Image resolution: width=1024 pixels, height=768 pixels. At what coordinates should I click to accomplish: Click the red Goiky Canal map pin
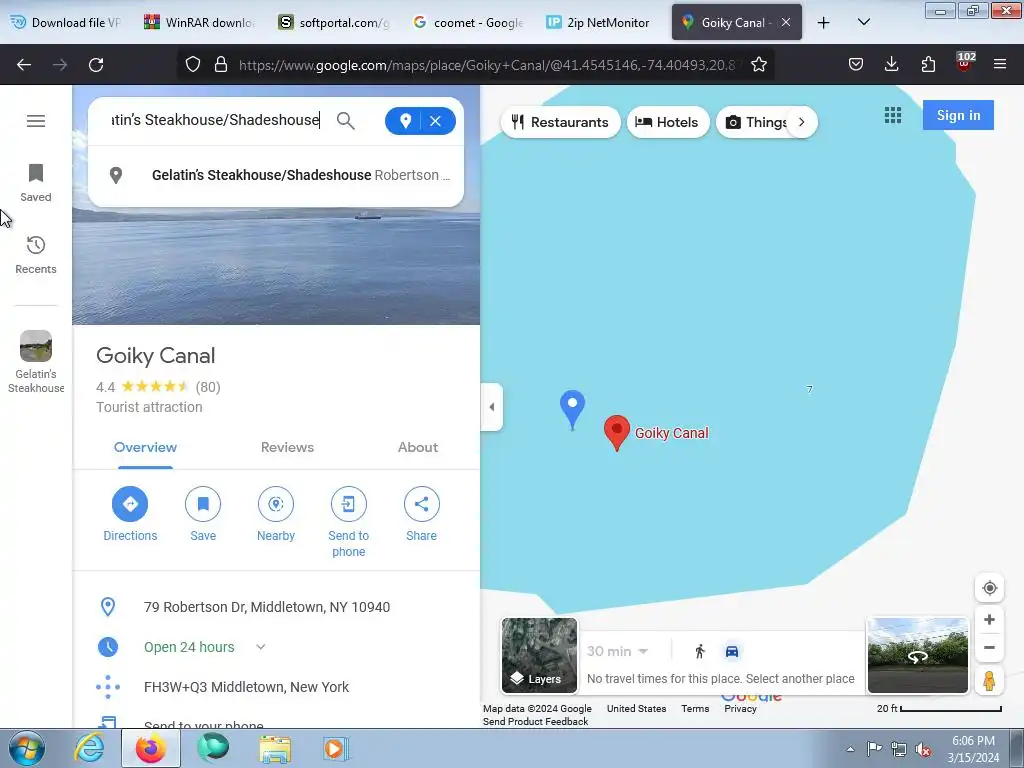(x=616, y=432)
